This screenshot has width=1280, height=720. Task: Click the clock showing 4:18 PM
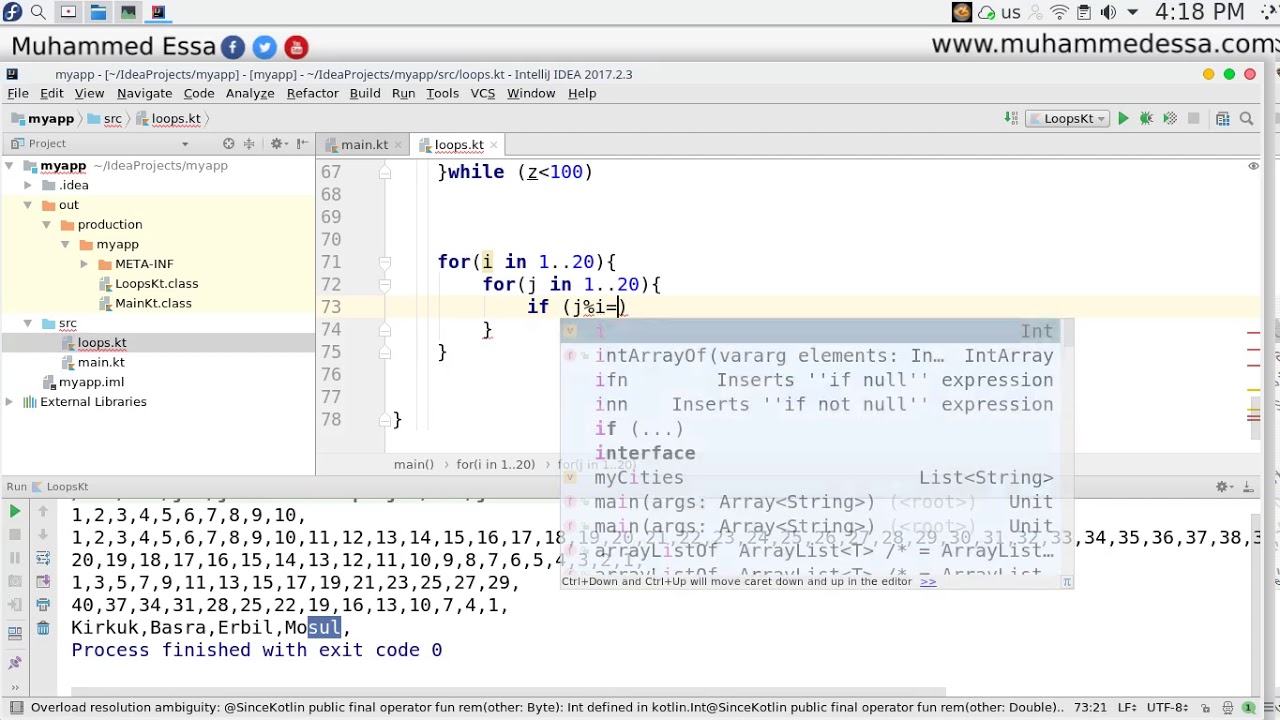(x=1200, y=13)
